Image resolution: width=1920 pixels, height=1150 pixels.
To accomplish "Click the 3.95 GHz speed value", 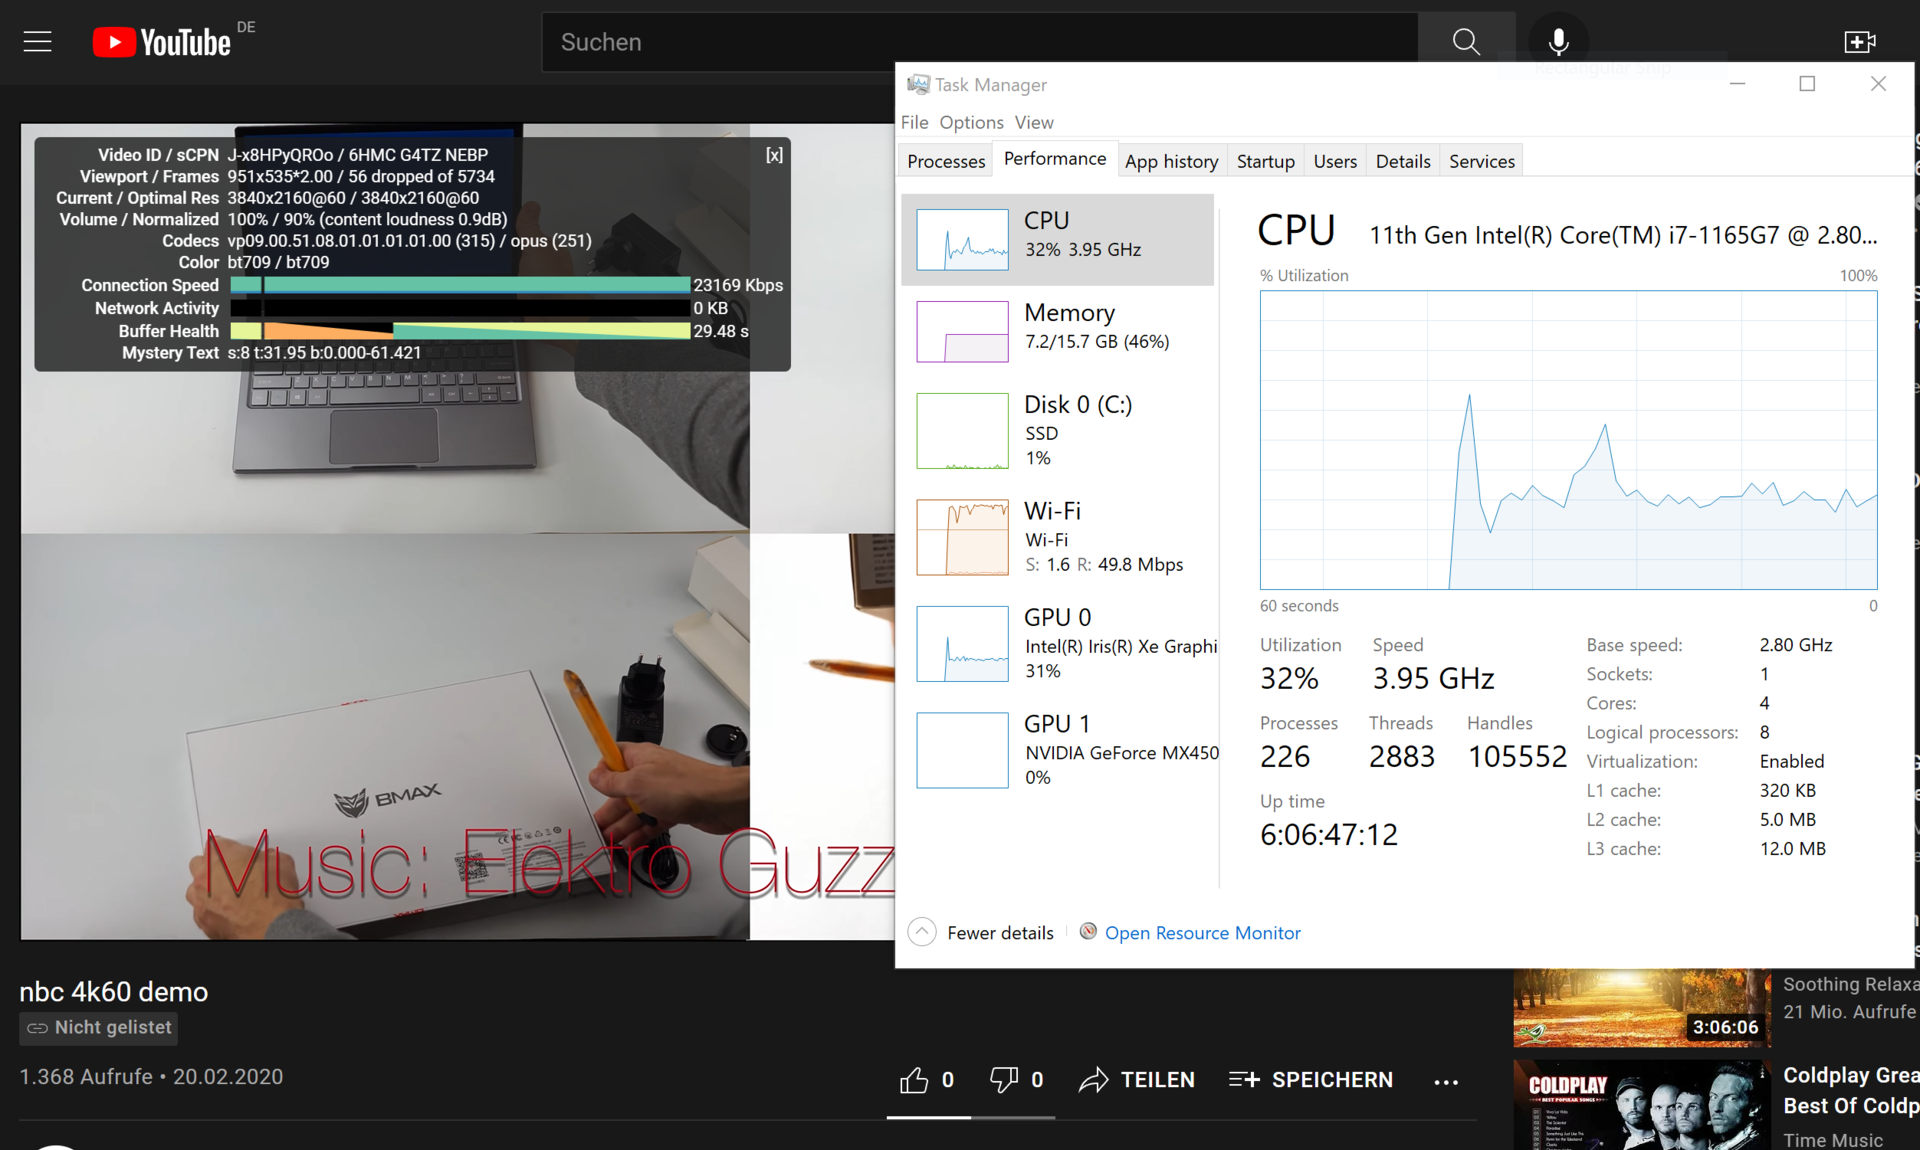I will pos(1433,678).
